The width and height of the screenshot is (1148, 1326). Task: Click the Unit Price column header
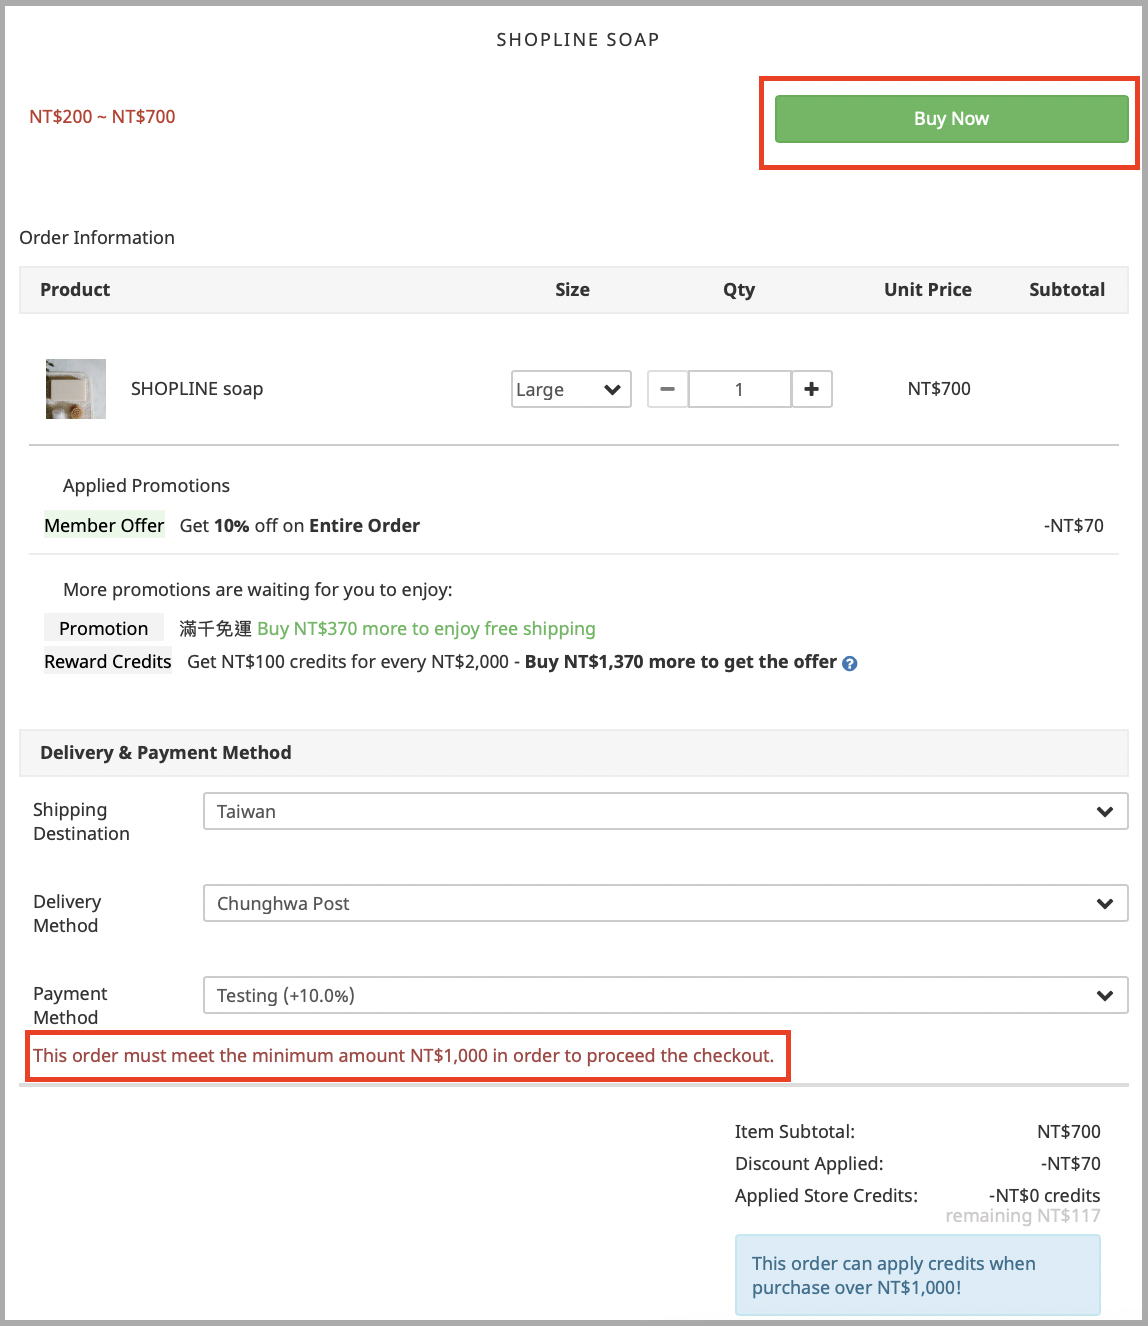coord(928,290)
